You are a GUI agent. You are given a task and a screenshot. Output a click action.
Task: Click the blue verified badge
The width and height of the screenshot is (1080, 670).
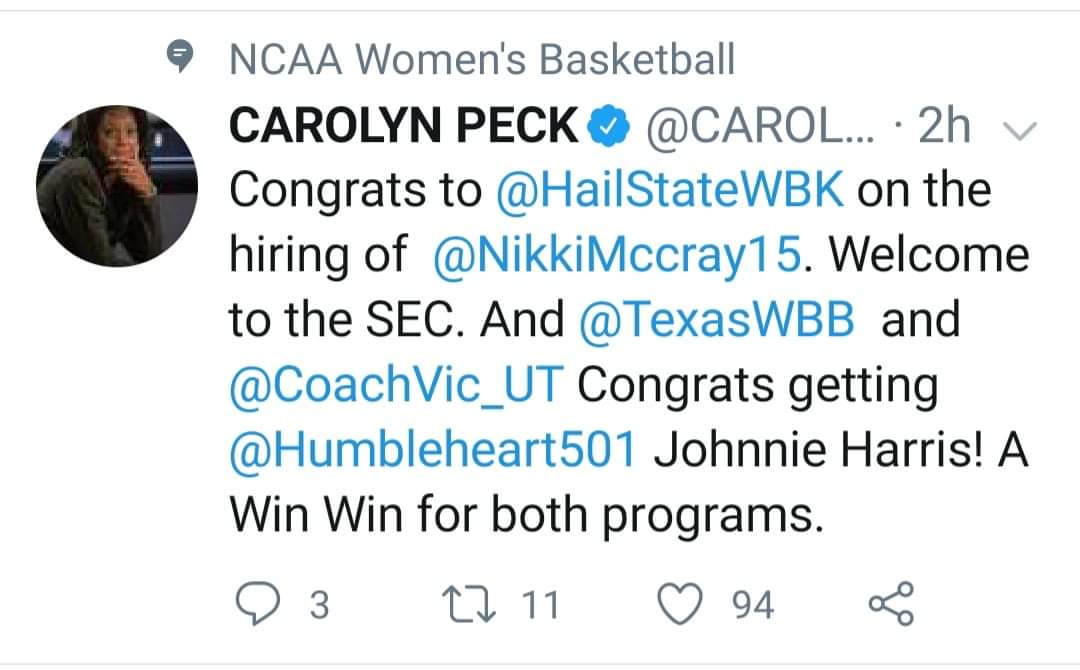[610, 126]
